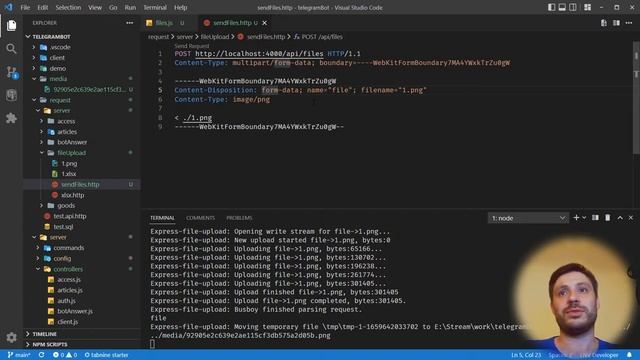The image size is (640, 360).
Task: Create a new terminal with plus icon
Action: (576, 218)
